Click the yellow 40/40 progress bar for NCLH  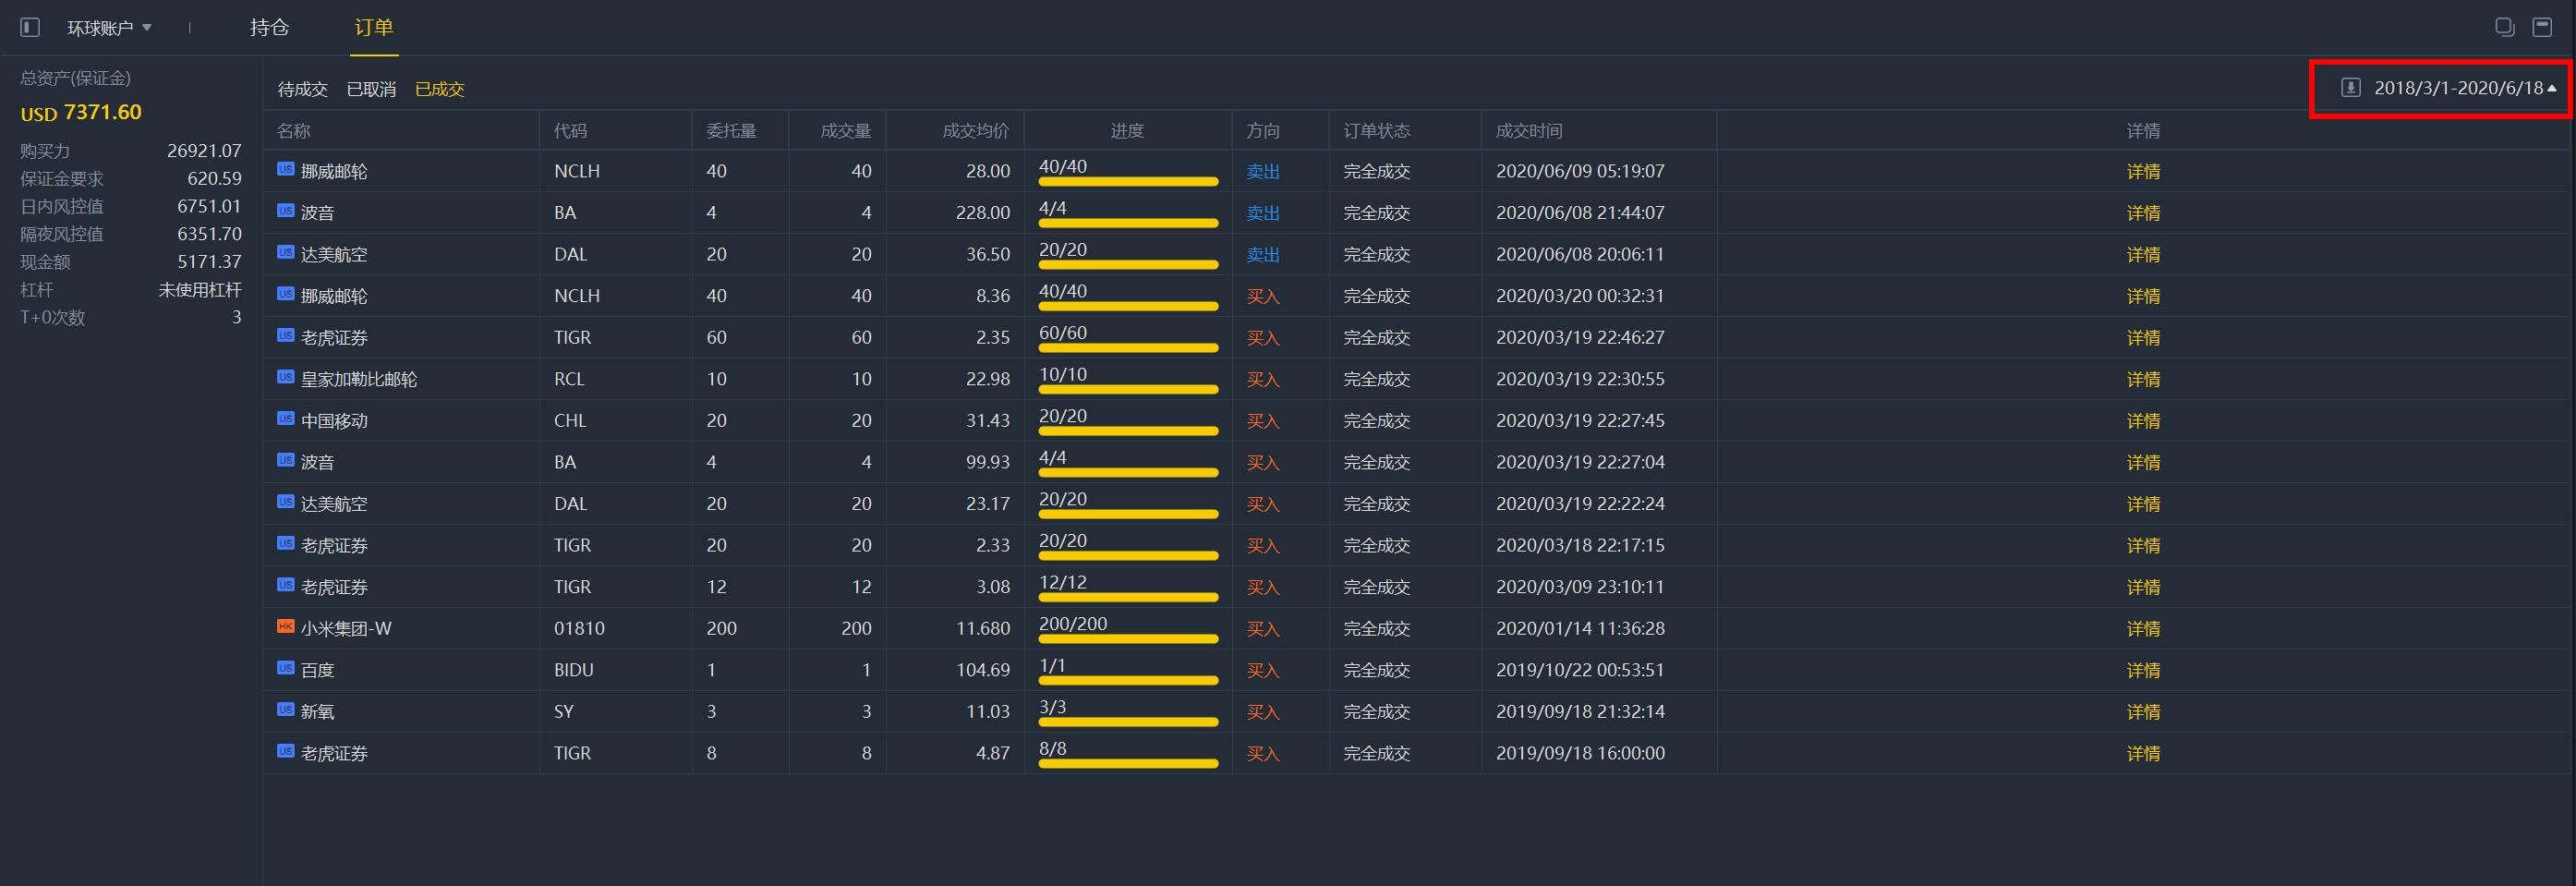point(1127,180)
